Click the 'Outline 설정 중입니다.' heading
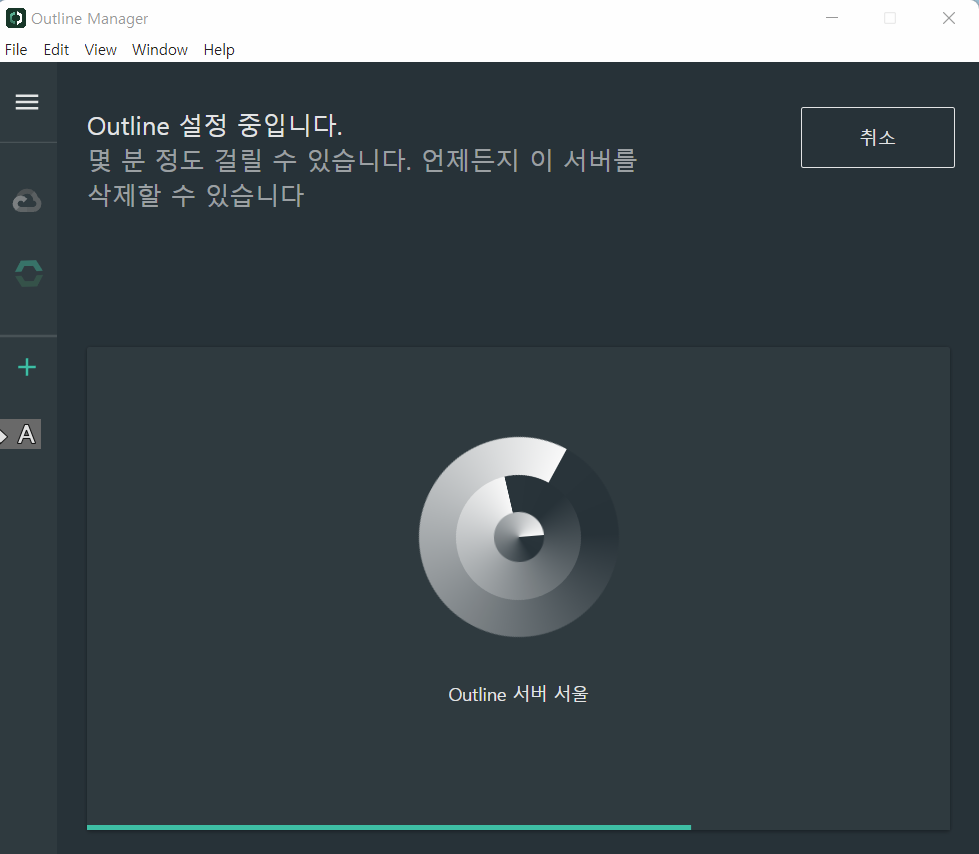979x854 pixels. coord(215,126)
